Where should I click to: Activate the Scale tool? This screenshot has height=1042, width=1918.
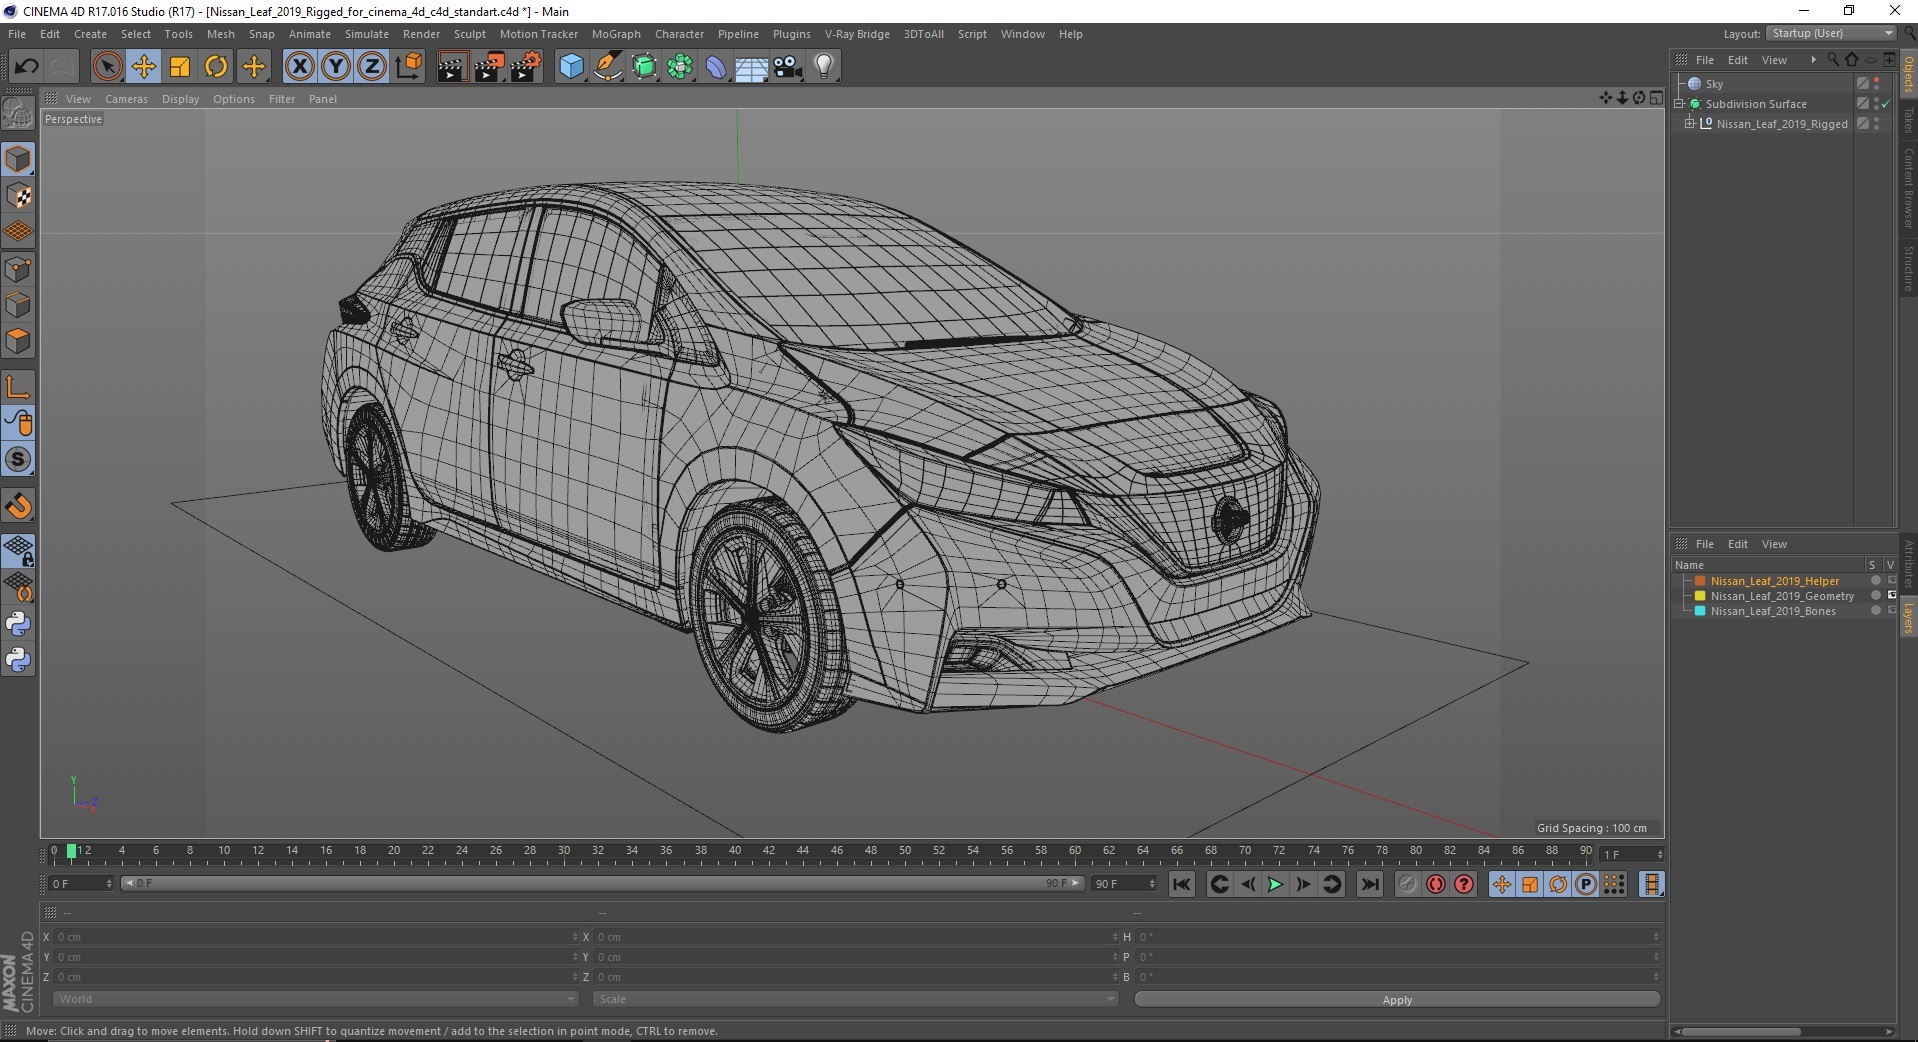[180, 67]
